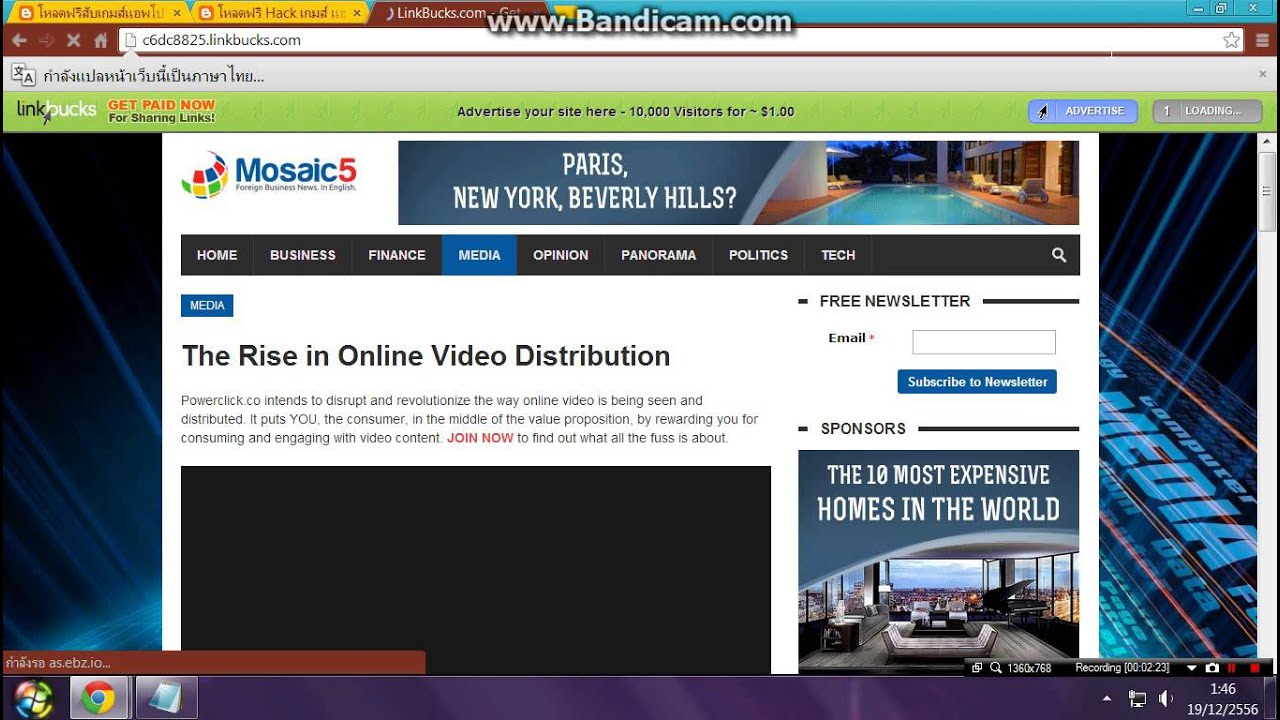Open the Chrome hamburger menu
This screenshot has width=1280, height=720.
[1261, 40]
